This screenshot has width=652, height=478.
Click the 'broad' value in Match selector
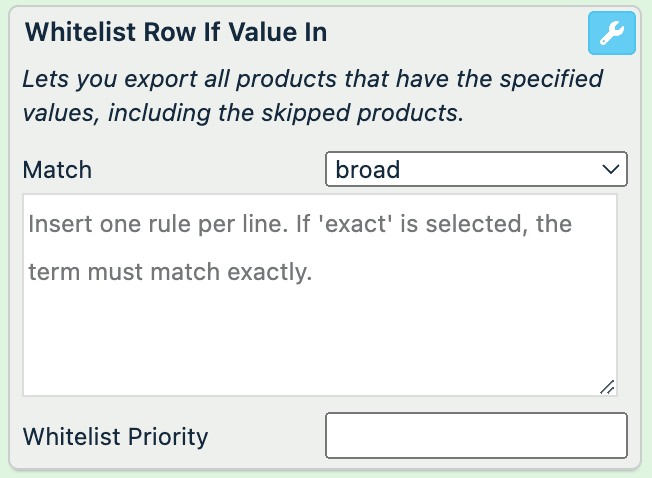368,169
